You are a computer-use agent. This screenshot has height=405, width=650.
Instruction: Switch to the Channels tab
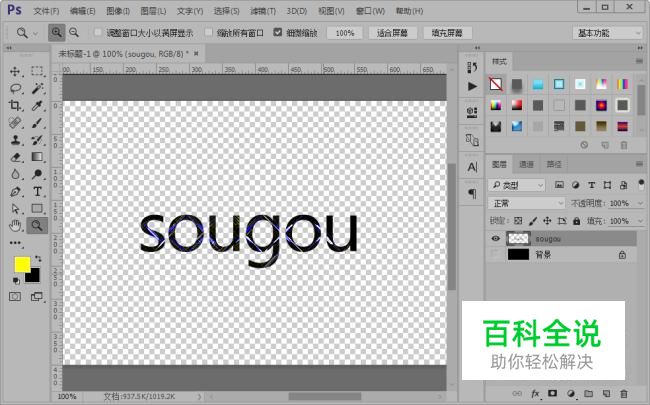tap(526, 164)
